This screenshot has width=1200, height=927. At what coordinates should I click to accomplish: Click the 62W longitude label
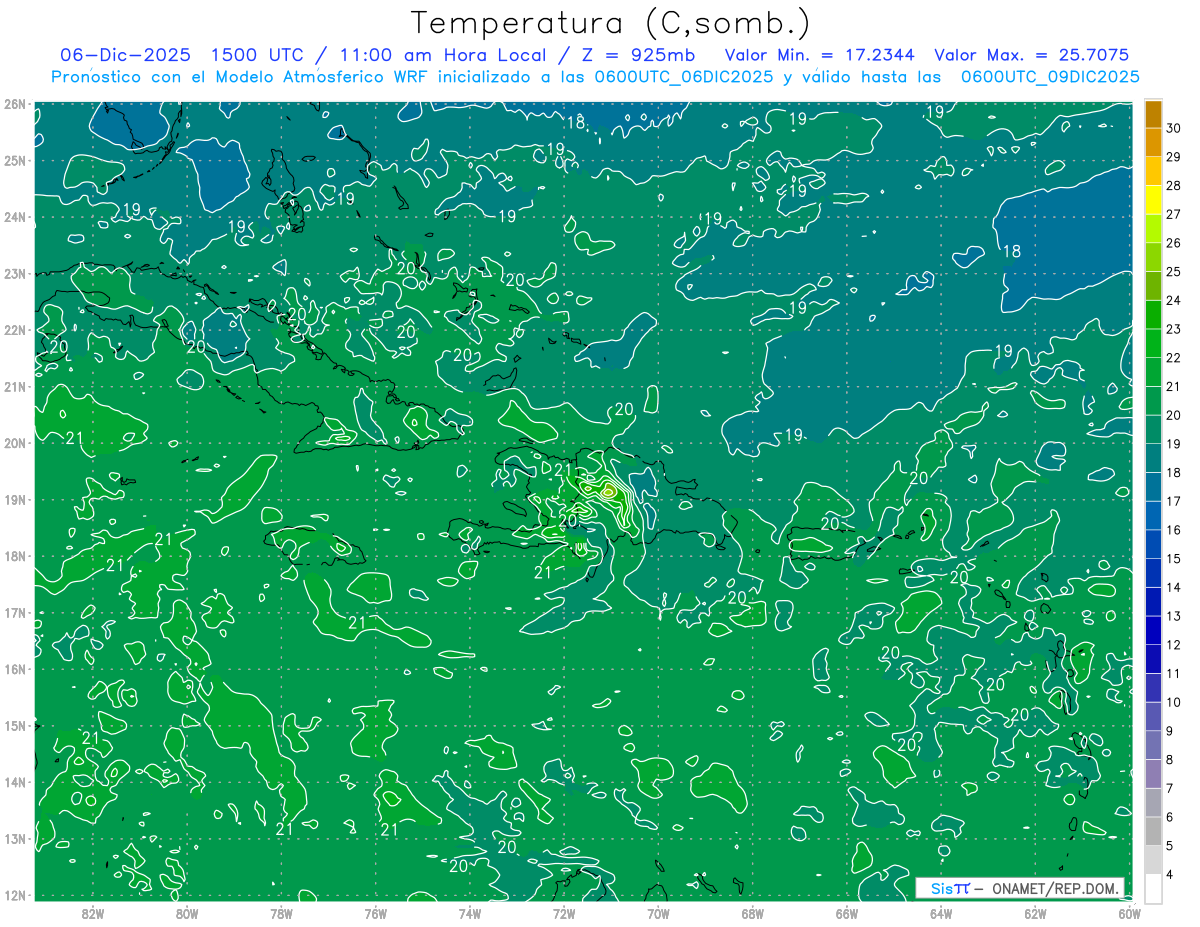1035,913
